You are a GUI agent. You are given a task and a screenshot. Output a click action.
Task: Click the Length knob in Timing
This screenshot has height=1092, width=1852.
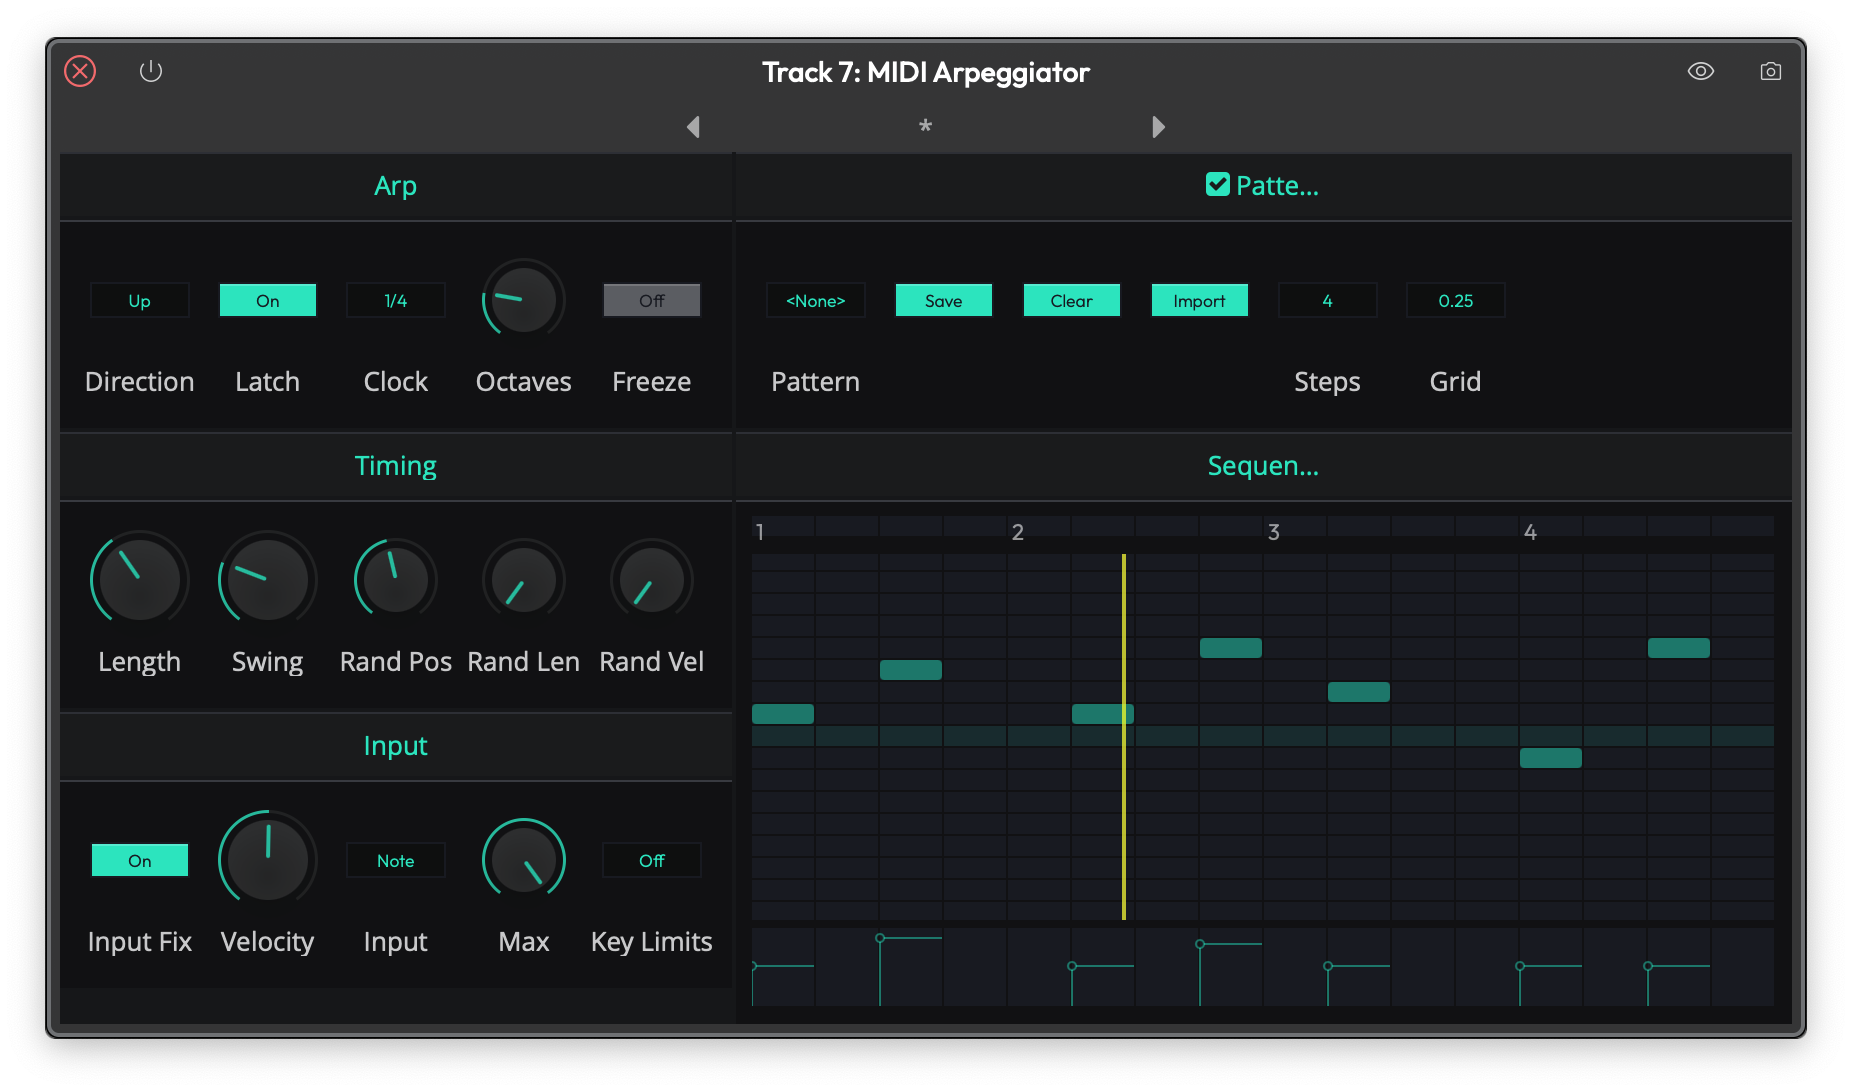[x=140, y=580]
